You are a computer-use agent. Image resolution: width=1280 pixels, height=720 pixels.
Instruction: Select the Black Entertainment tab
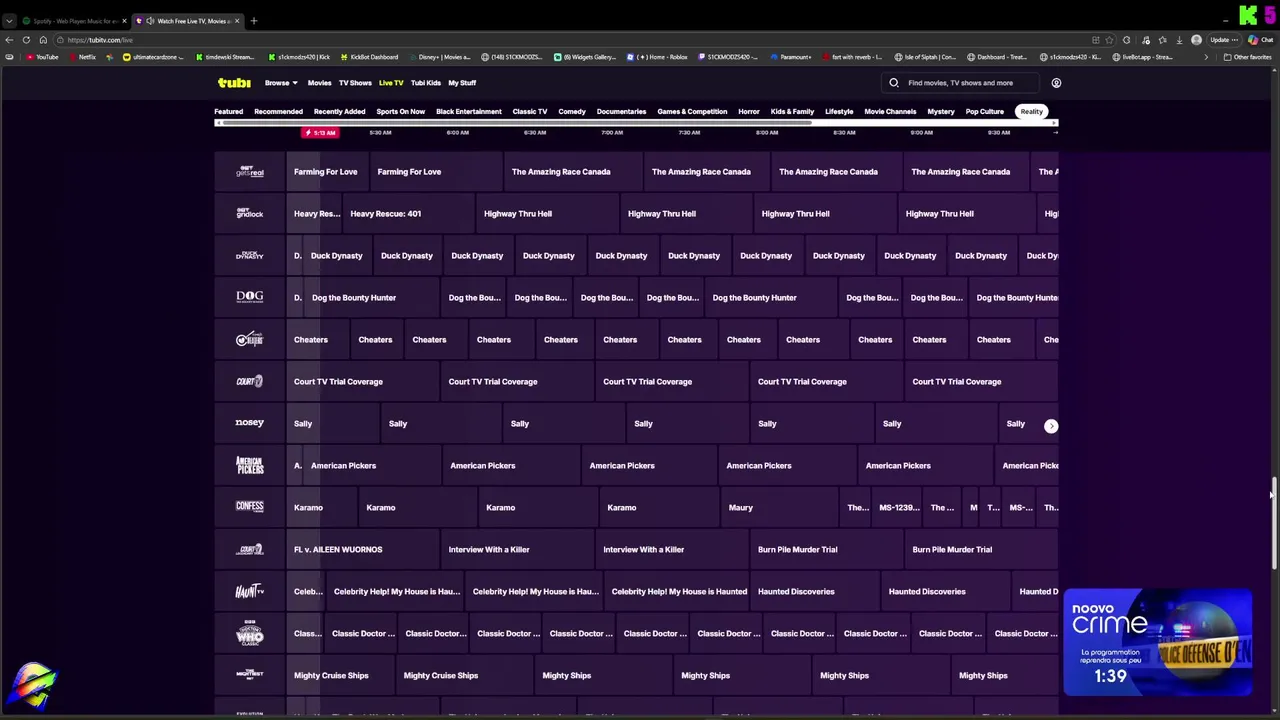click(469, 111)
